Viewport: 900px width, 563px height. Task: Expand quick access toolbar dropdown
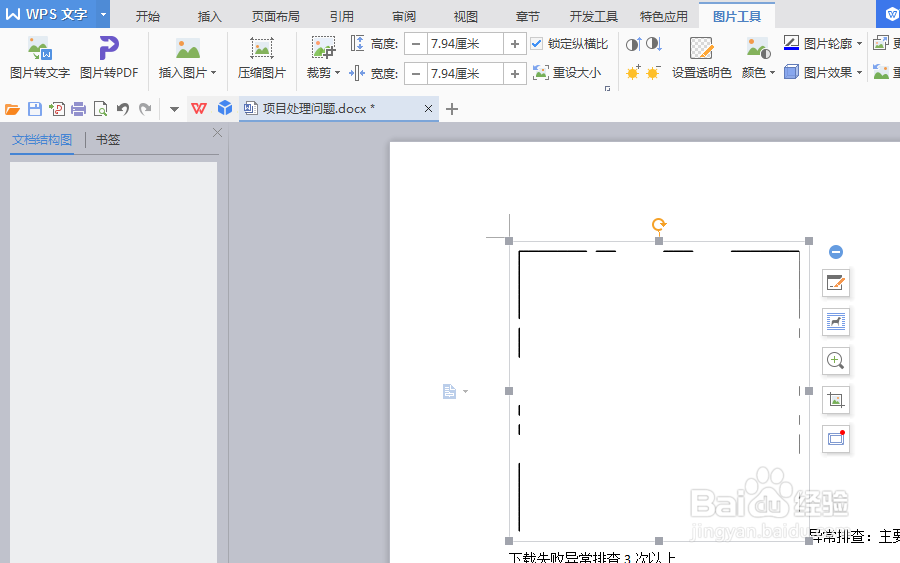point(174,109)
